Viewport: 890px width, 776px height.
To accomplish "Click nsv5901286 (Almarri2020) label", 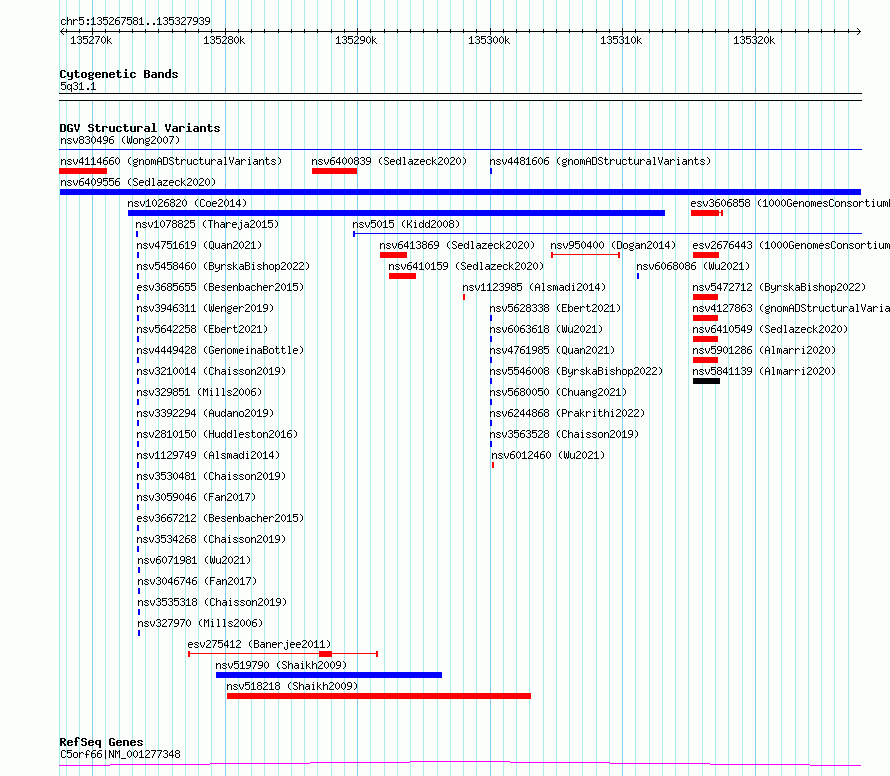I will pyautogui.click(x=764, y=350).
